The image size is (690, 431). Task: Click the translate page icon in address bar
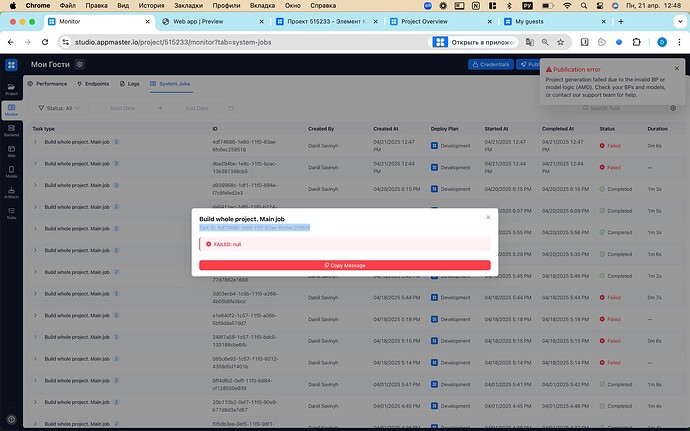pos(530,42)
